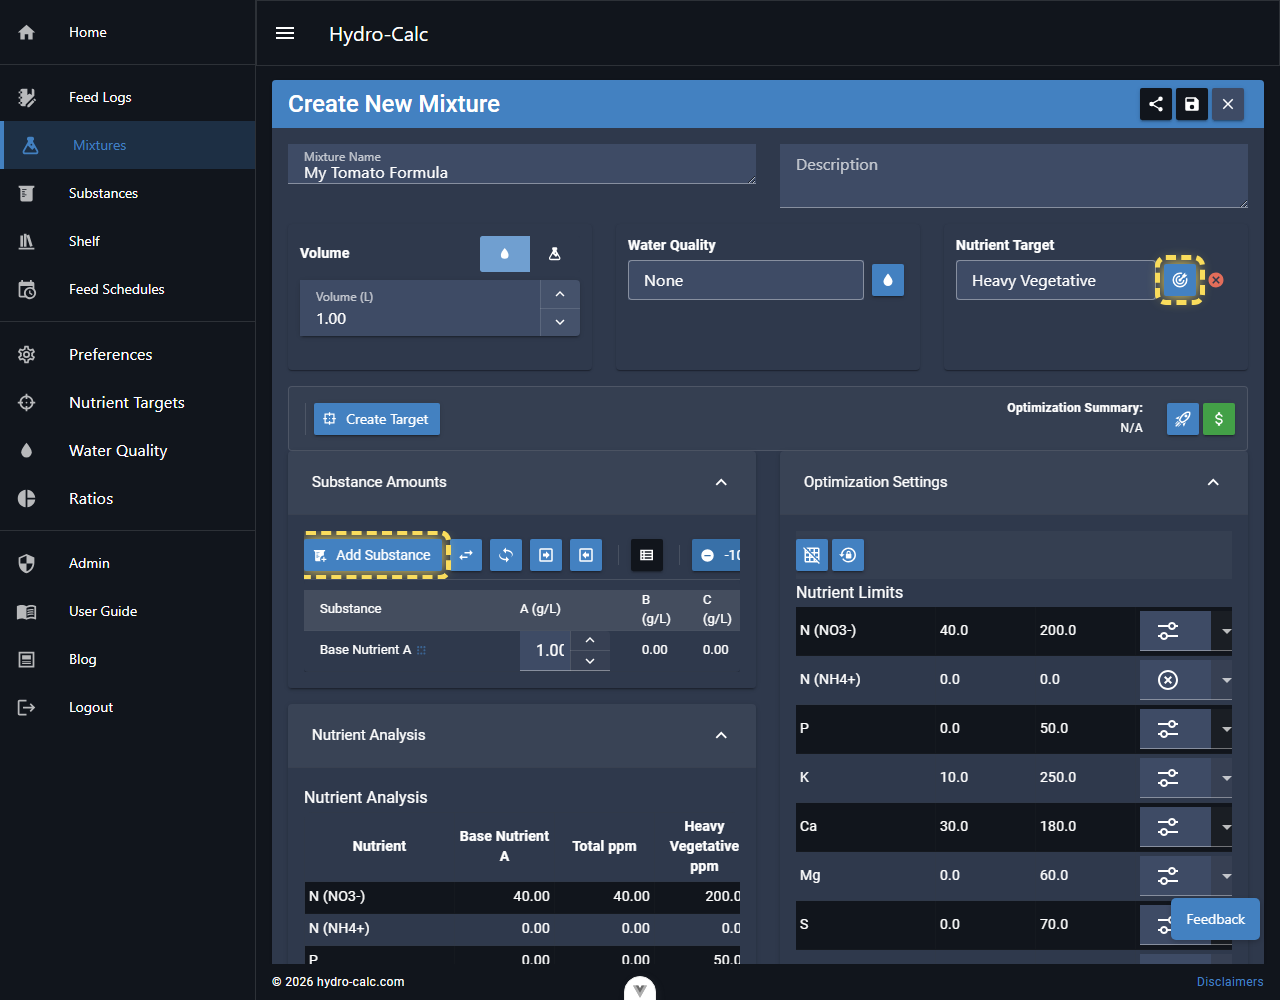Click the highlighted nutrient target icon

(1180, 280)
